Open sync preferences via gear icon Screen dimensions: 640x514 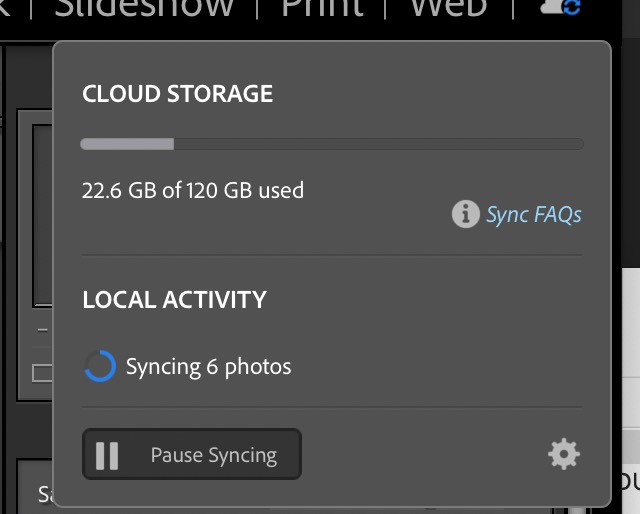[564, 455]
